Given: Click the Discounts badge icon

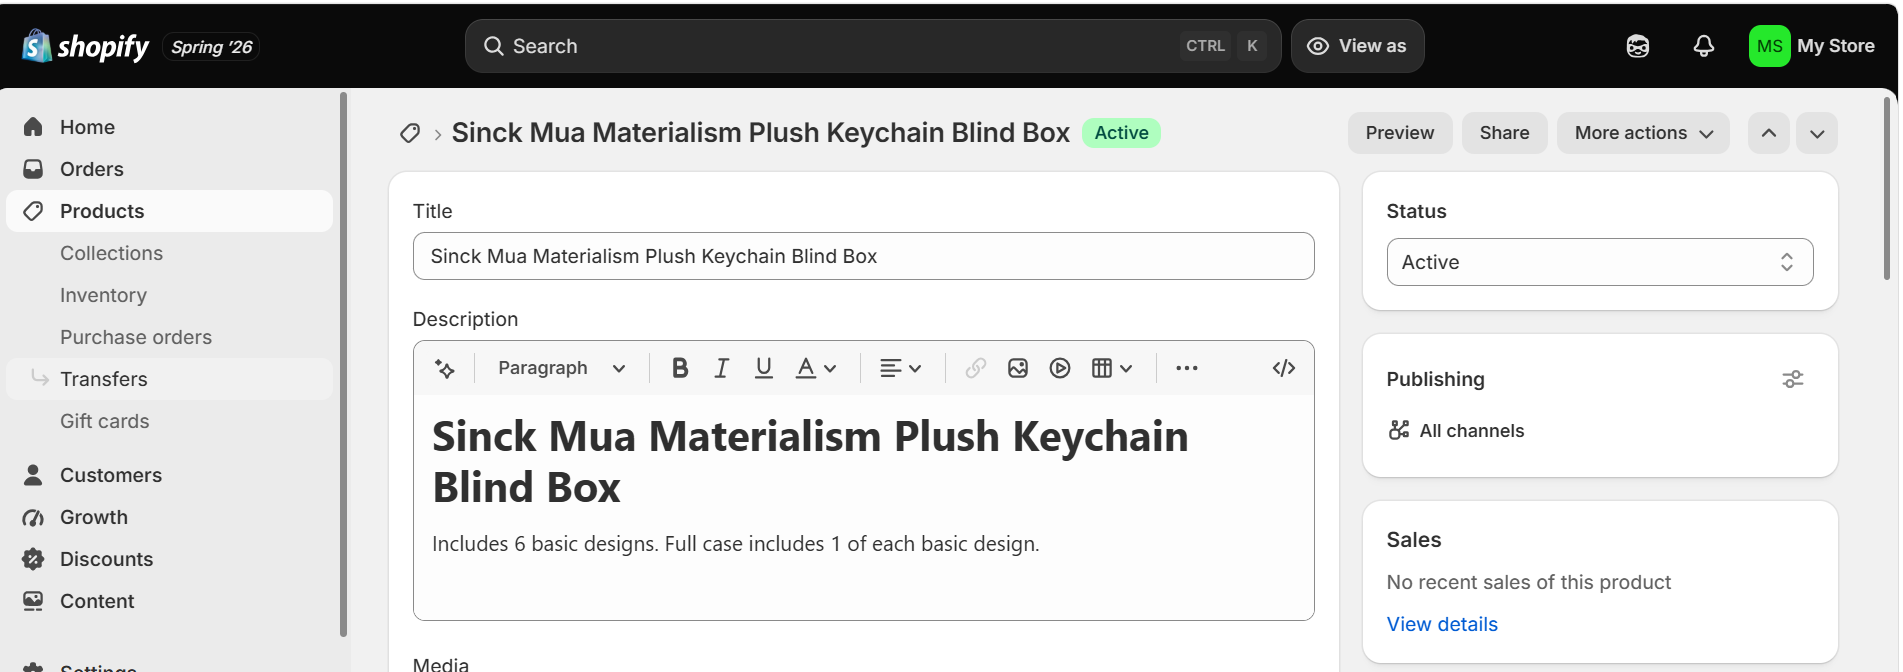Looking at the screenshot, I should tap(33, 559).
